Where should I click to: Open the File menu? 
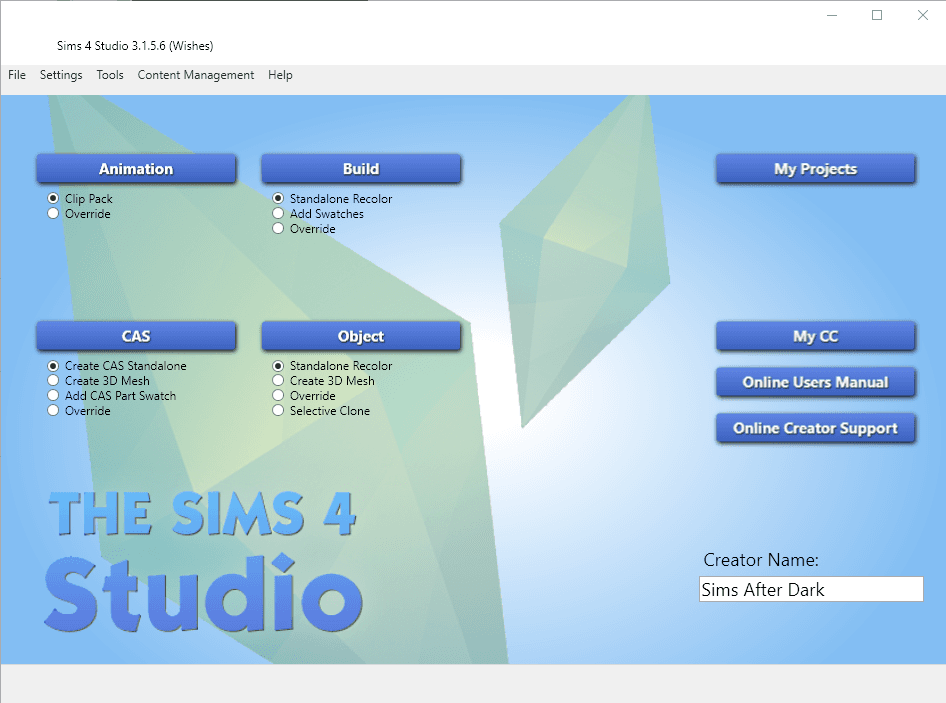pyautogui.click(x=16, y=75)
